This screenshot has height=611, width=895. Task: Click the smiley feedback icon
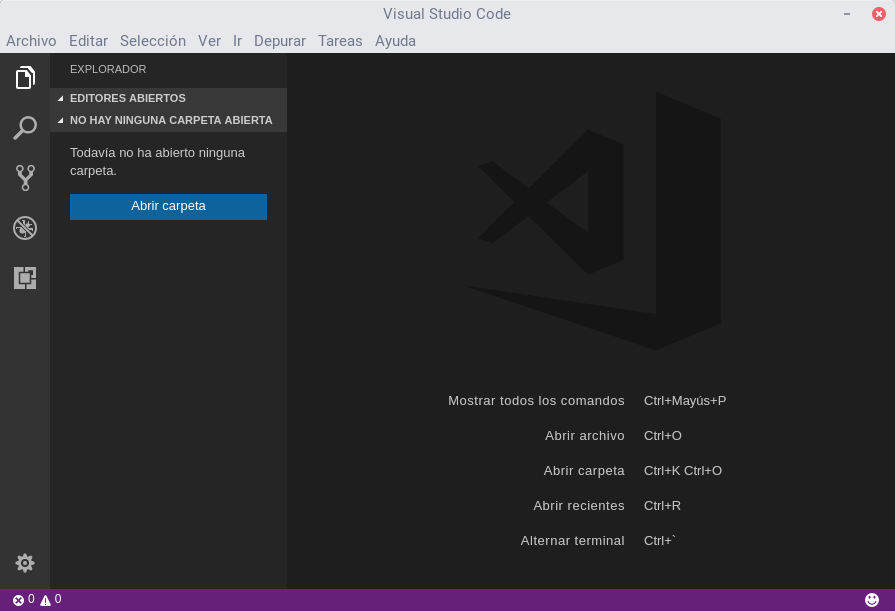tap(872, 600)
